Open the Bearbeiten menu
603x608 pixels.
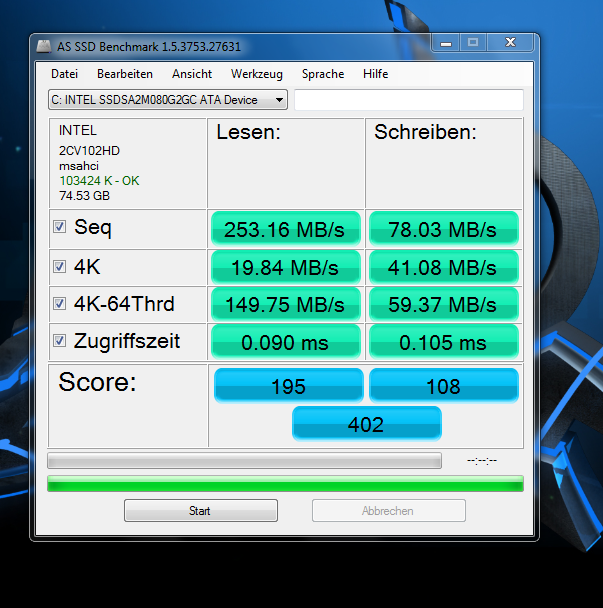tap(125, 74)
